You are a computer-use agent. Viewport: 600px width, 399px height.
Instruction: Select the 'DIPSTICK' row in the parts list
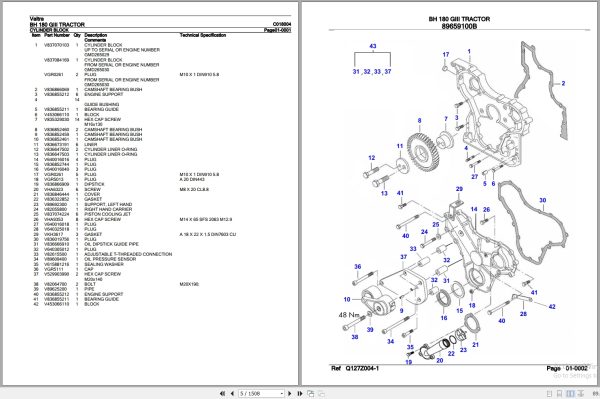pos(134,184)
